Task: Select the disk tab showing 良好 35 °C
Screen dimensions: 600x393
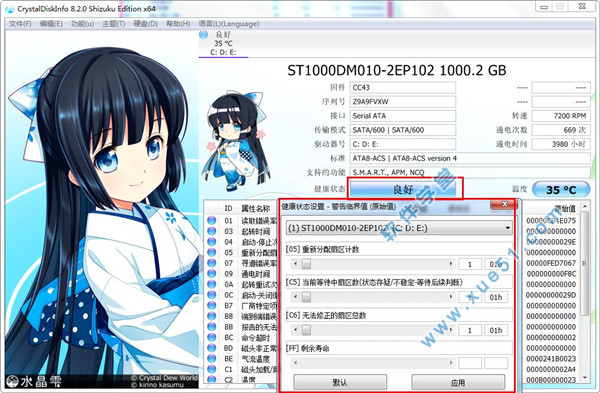Action: pyautogui.click(x=223, y=43)
